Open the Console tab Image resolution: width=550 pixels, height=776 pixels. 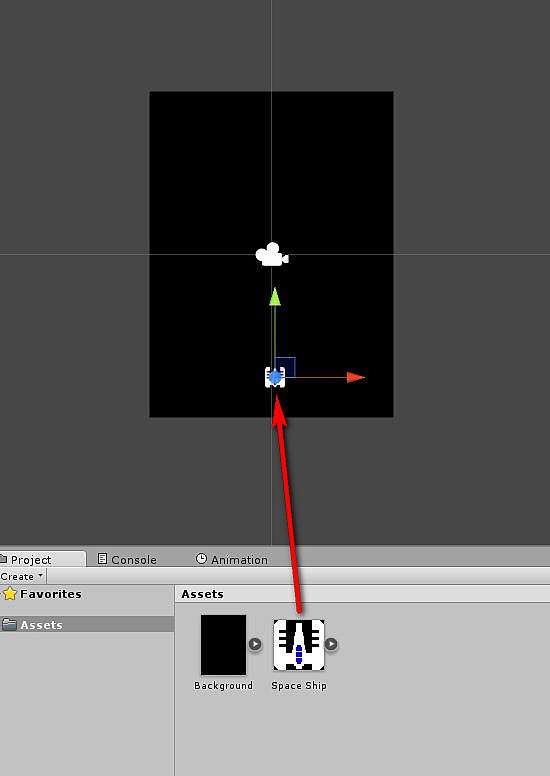(x=127, y=560)
